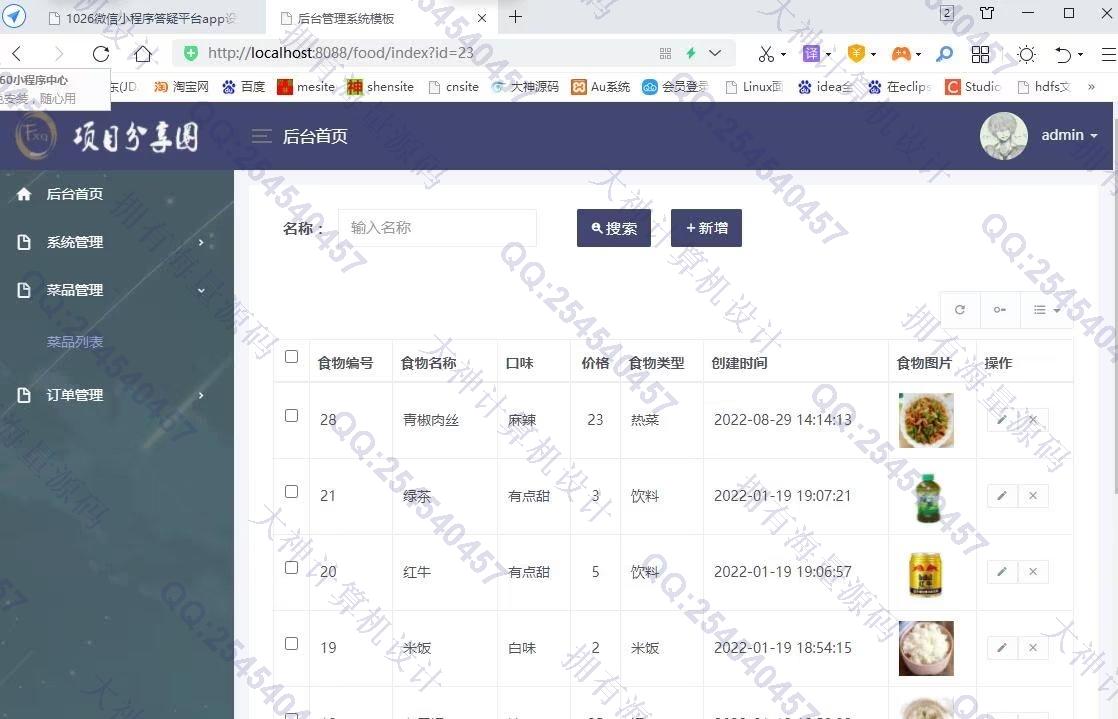Open address bar dropdown arrow

pos(715,53)
